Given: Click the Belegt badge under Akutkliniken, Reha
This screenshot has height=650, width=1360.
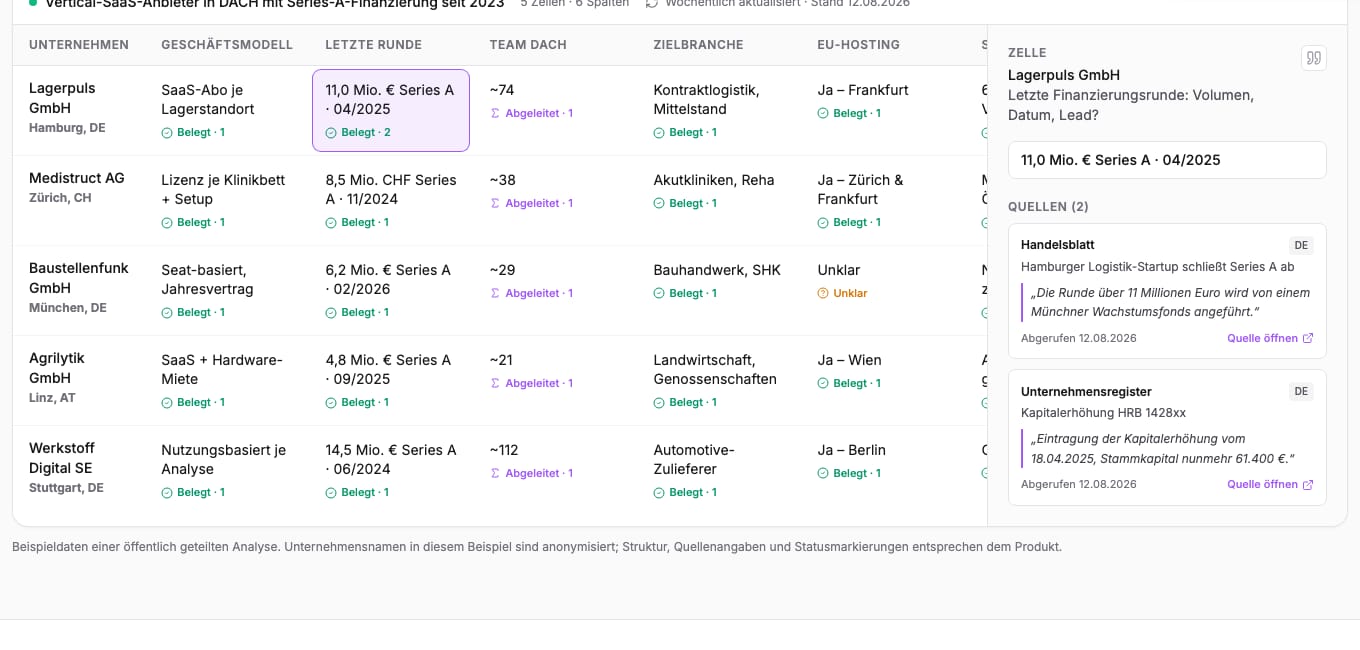Looking at the screenshot, I should click(685, 203).
